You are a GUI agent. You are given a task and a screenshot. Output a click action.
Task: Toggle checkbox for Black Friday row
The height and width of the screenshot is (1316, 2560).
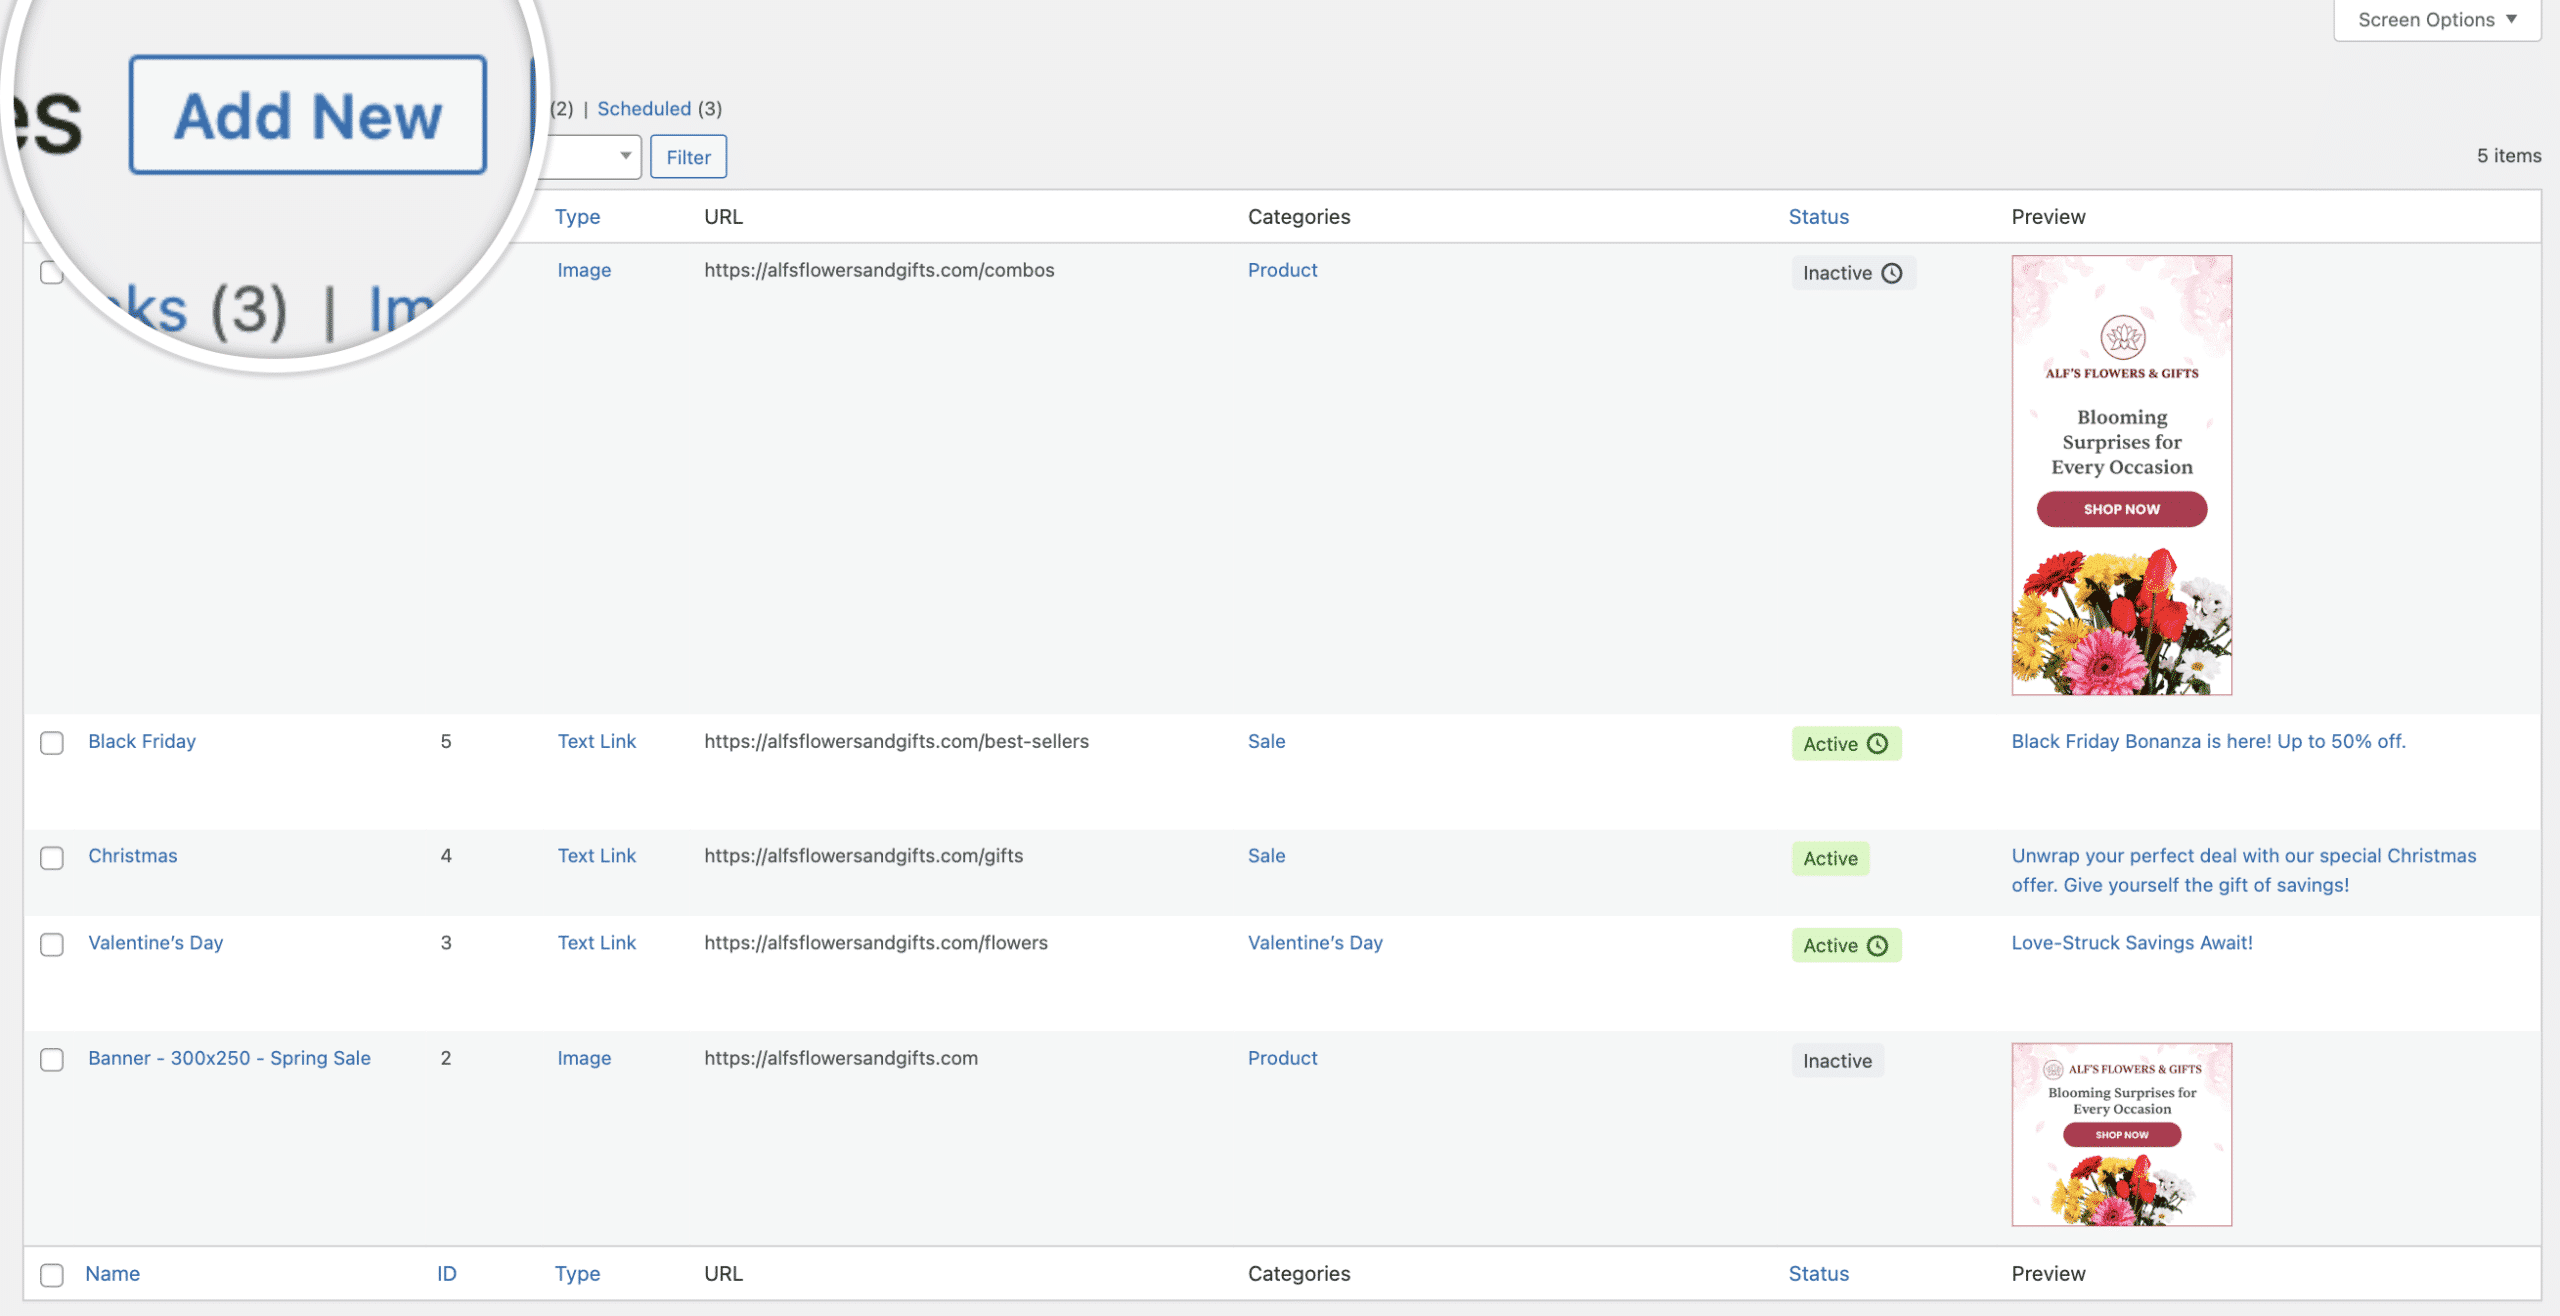point(50,742)
